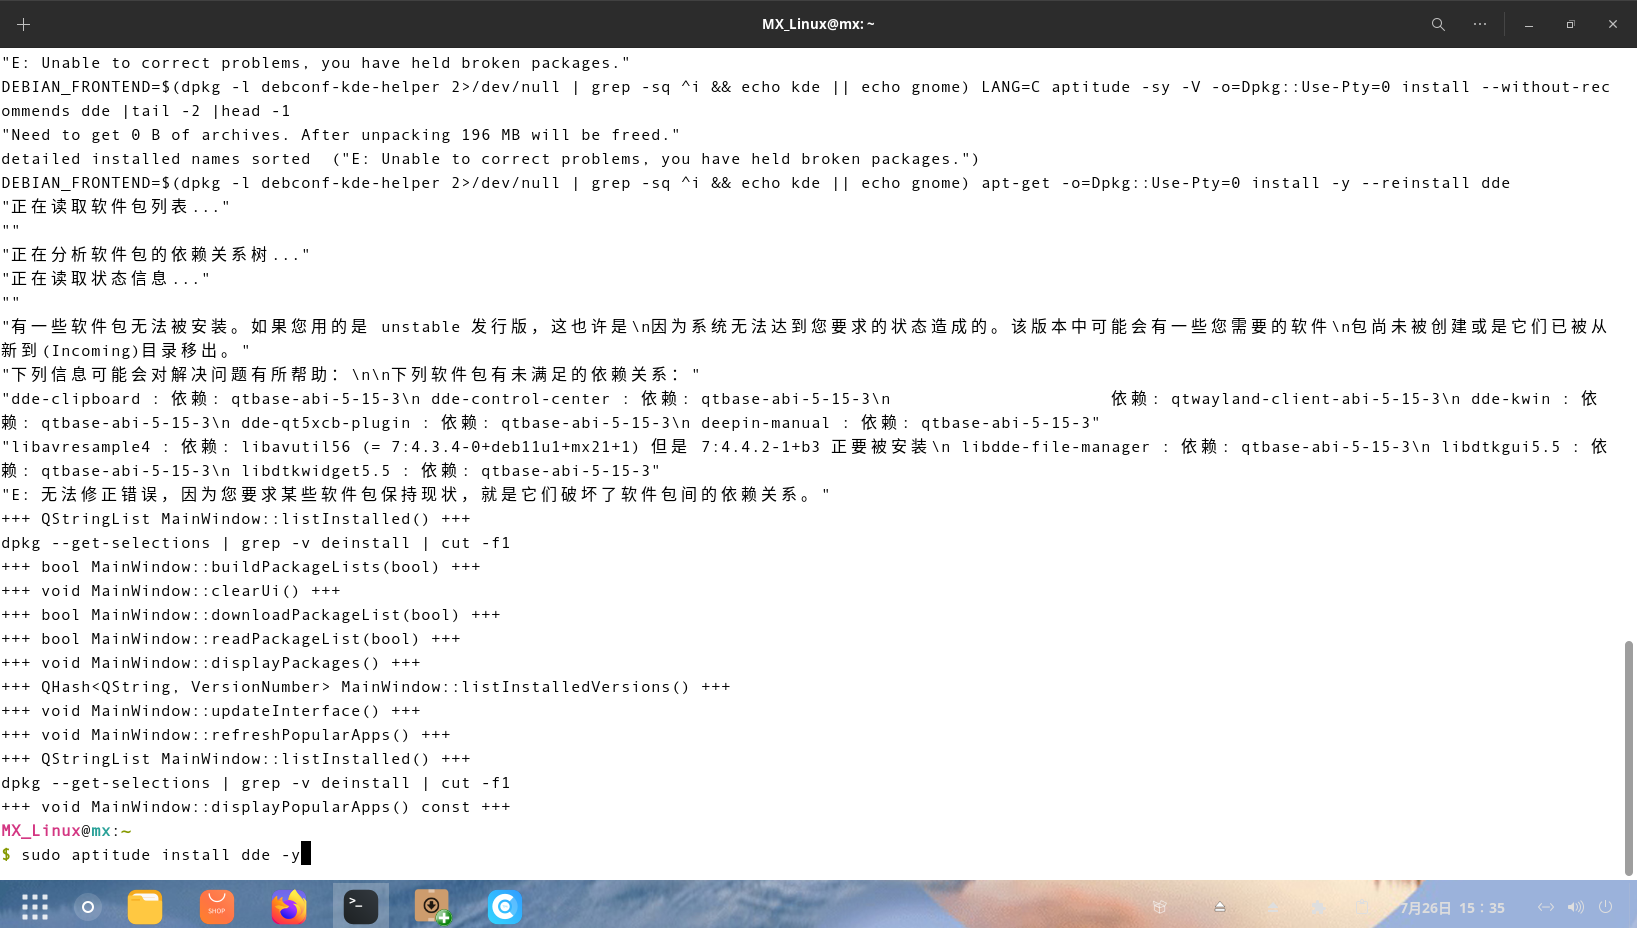Image resolution: width=1637 pixels, height=928 pixels.
Task: Click the prompt text 'MX_Linux@mx:~'
Action: 67,831
